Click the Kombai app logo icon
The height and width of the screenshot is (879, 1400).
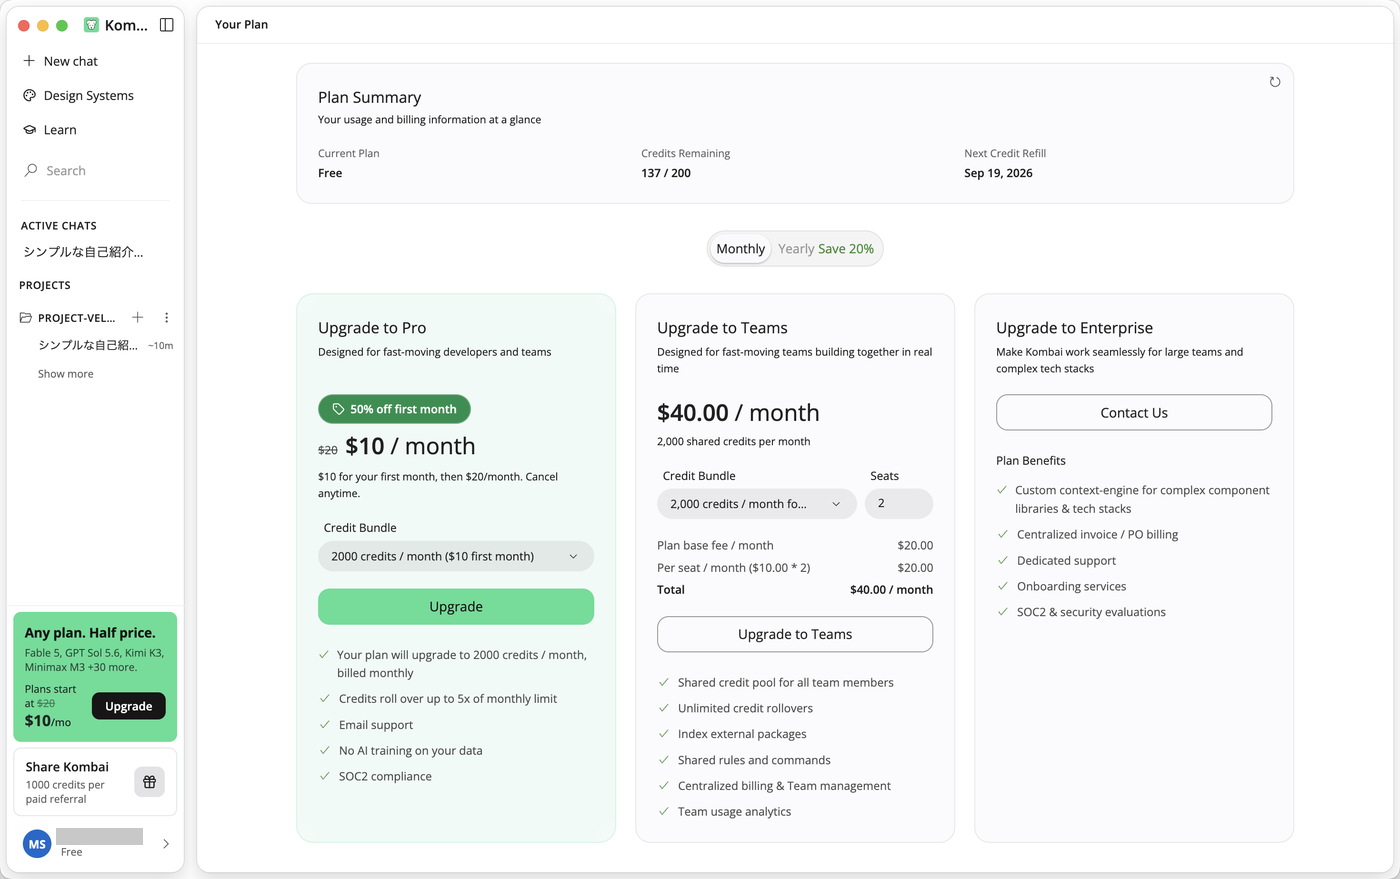[x=91, y=25]
